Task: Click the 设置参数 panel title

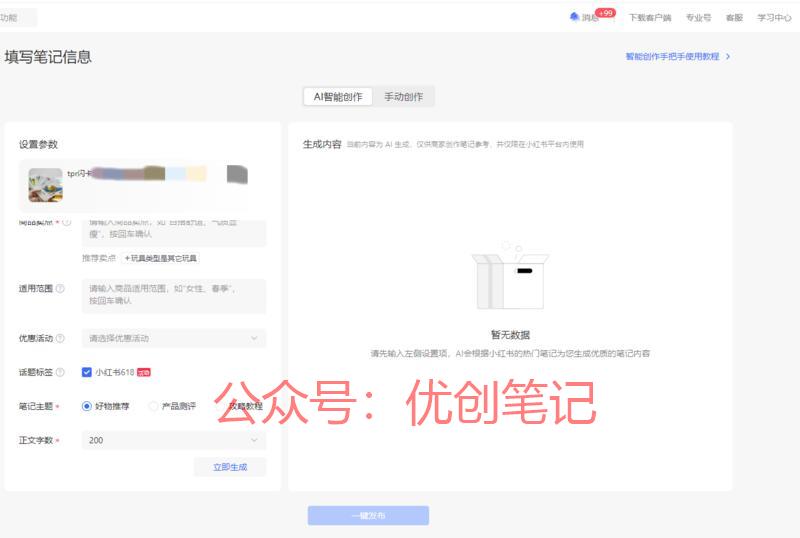Action: point(38,144)
